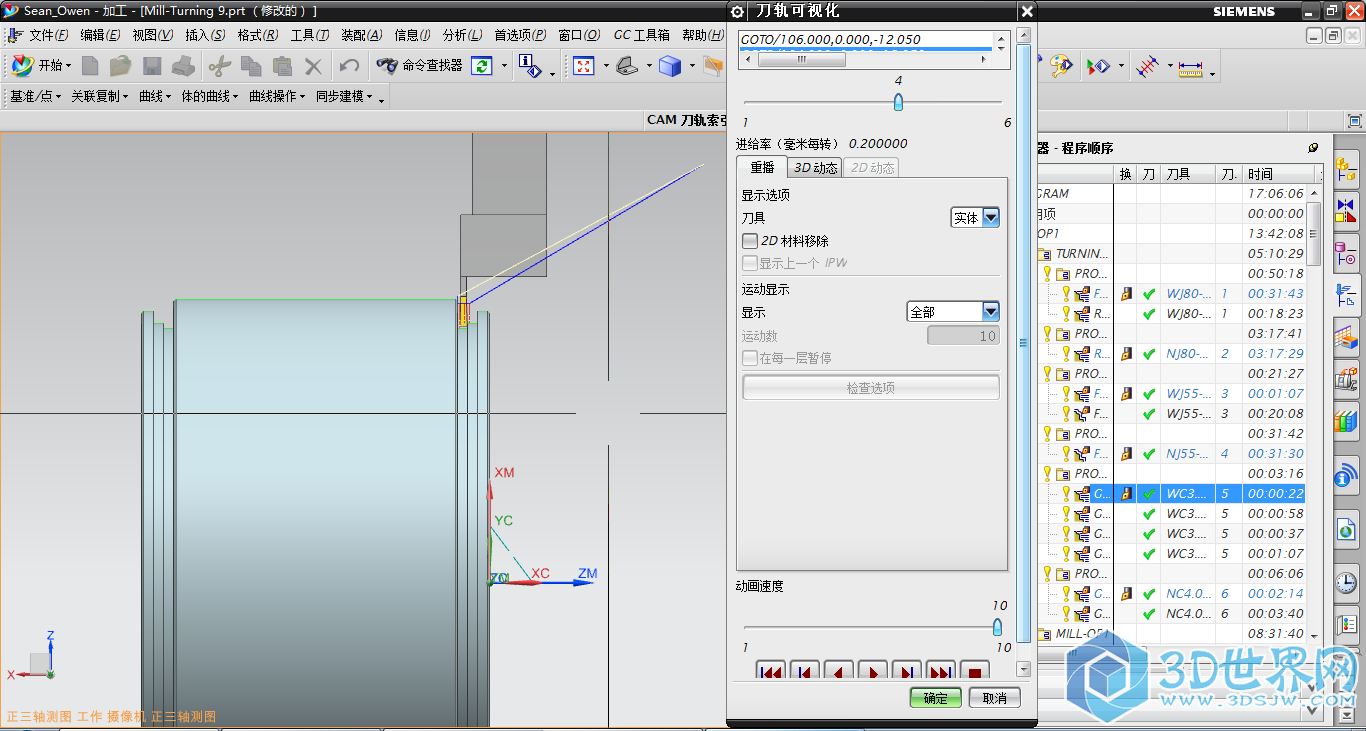Expand the 关联复制 toolbar dropdown

(99, 97)
